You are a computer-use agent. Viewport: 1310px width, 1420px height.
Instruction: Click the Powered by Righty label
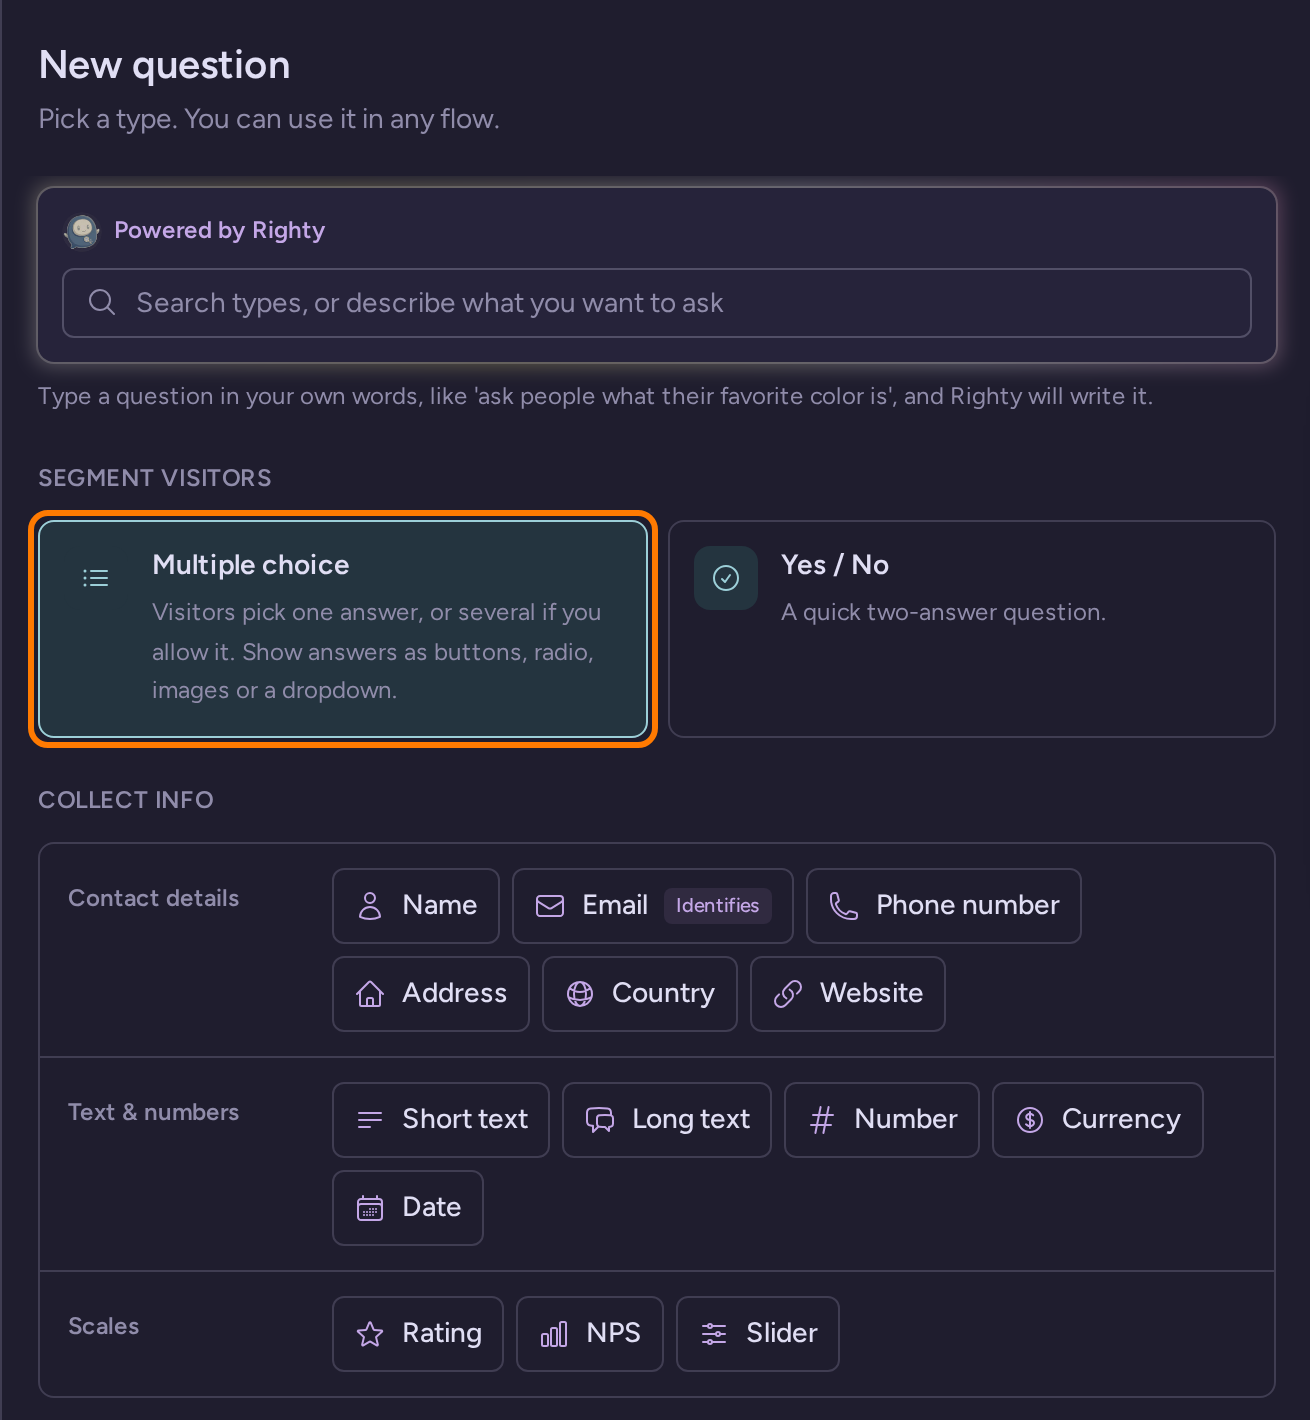pos(220,231)
